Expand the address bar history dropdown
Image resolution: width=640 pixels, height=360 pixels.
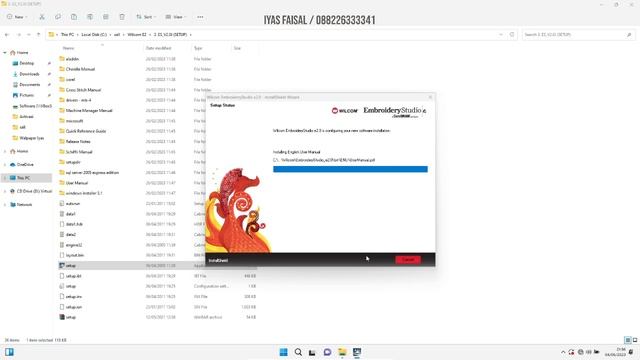coord(501,35)
